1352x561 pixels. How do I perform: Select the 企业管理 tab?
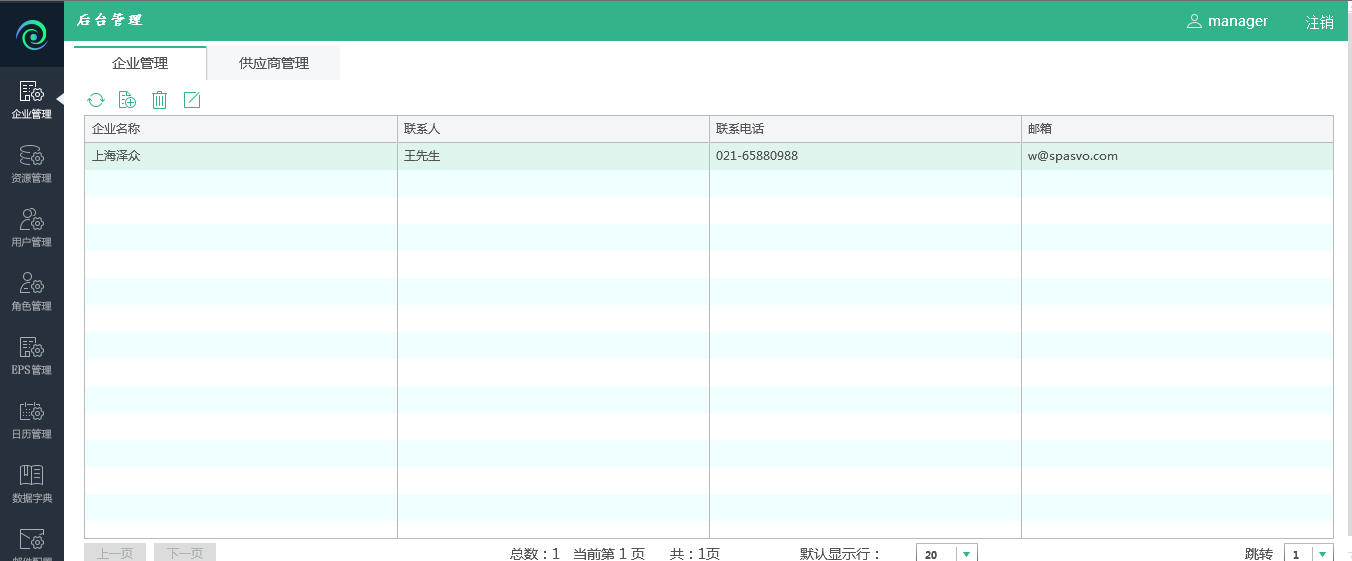[140, 63]
